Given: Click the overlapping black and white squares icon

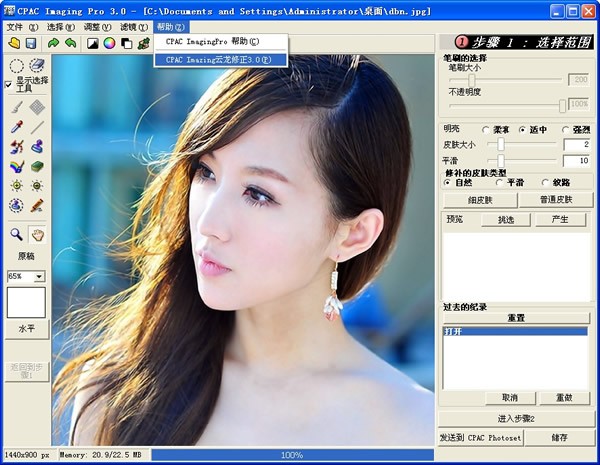Looking at the screenshot, I should [127, 43].
